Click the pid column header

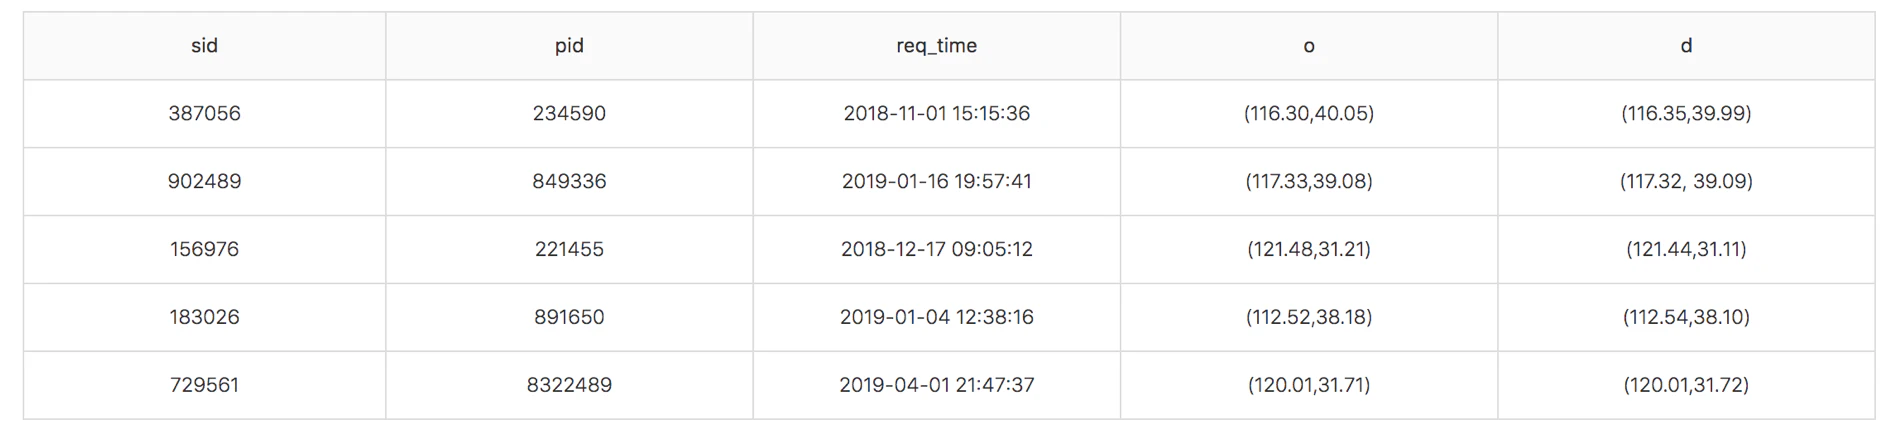click(x=569, y=46)
